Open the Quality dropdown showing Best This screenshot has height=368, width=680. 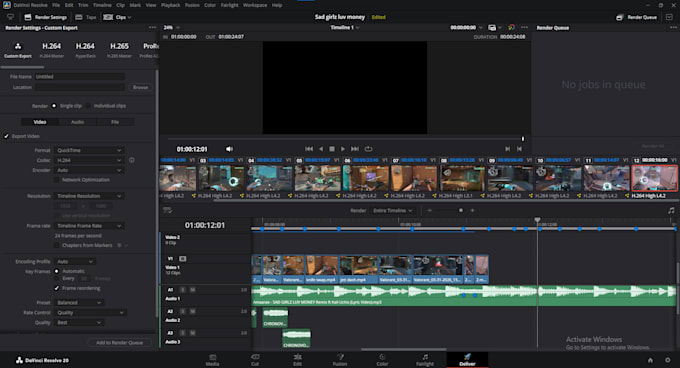(79, 322)
